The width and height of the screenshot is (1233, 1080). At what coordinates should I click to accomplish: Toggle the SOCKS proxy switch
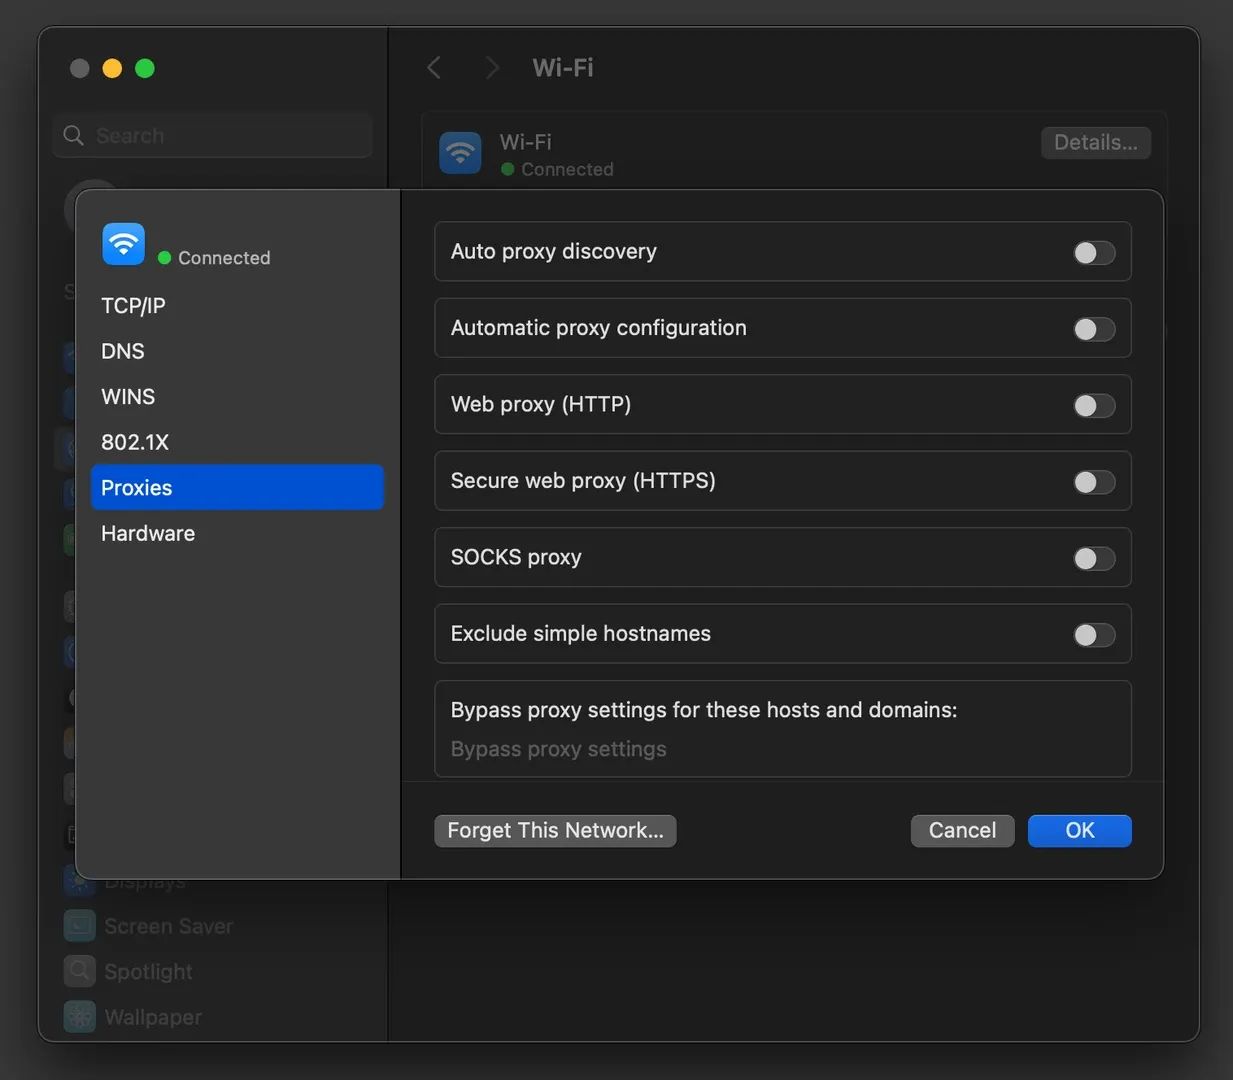(1093, 559)
